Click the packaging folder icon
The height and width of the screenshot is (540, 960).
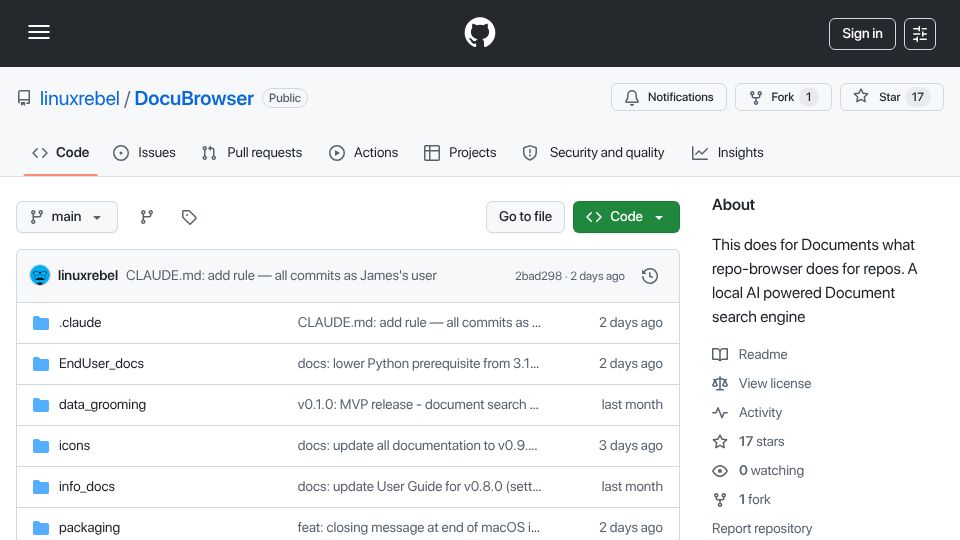point(41,528)
